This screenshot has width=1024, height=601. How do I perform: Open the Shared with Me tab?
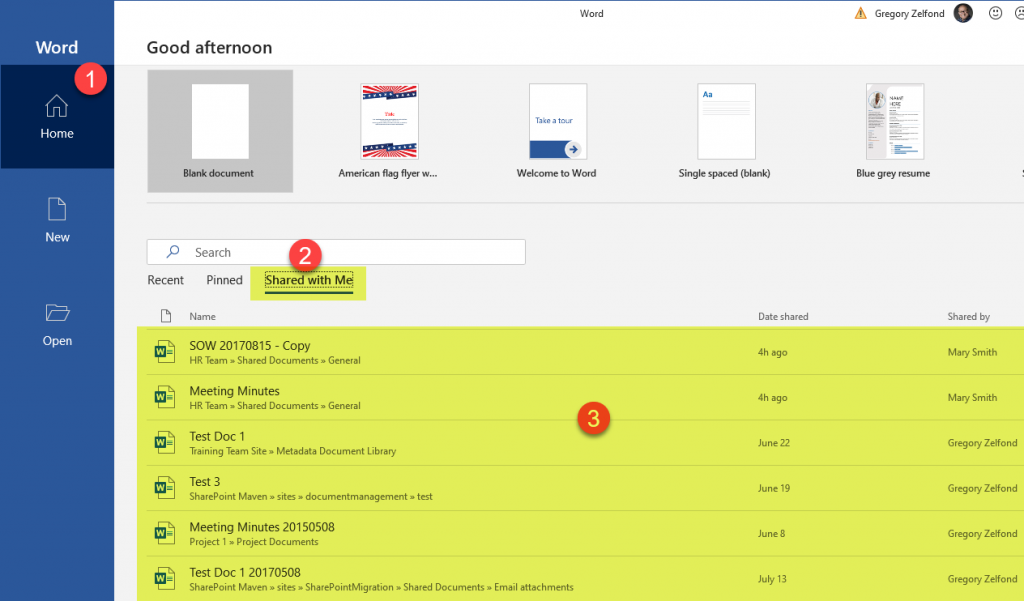[308, 281]
